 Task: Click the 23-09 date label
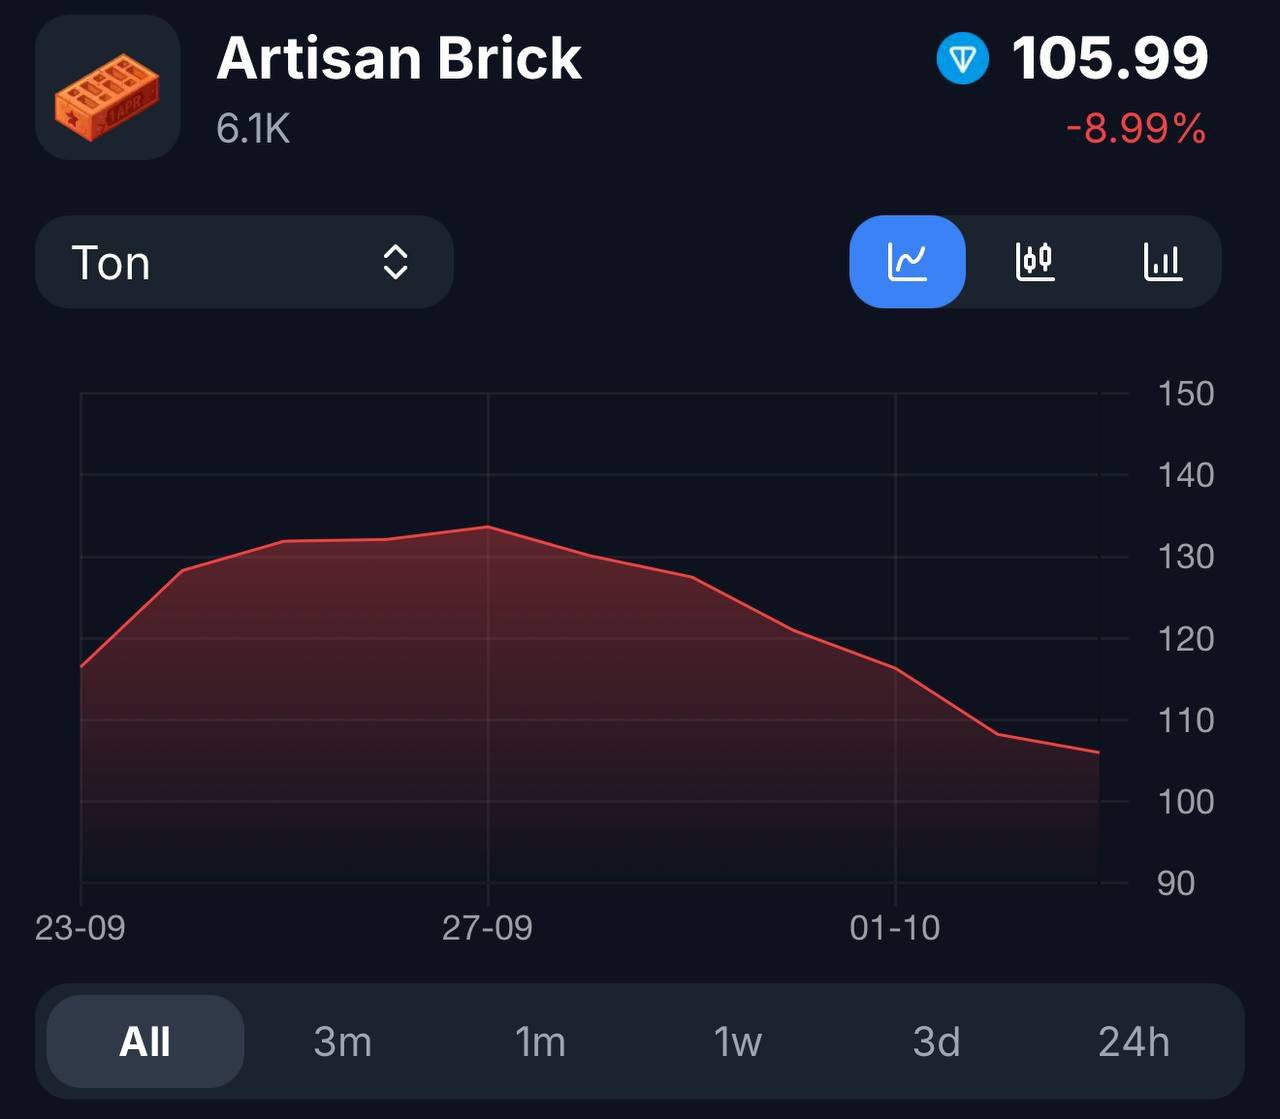click(80, 928)
